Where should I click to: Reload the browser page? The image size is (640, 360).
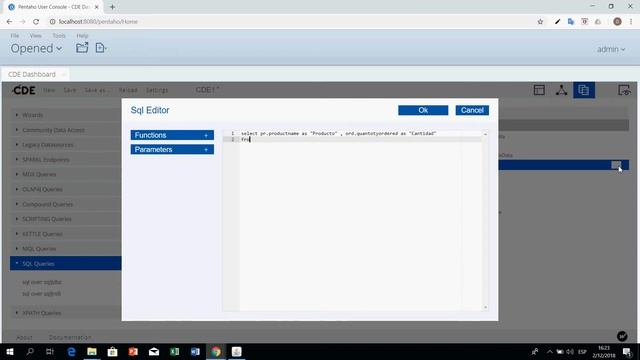36,22
